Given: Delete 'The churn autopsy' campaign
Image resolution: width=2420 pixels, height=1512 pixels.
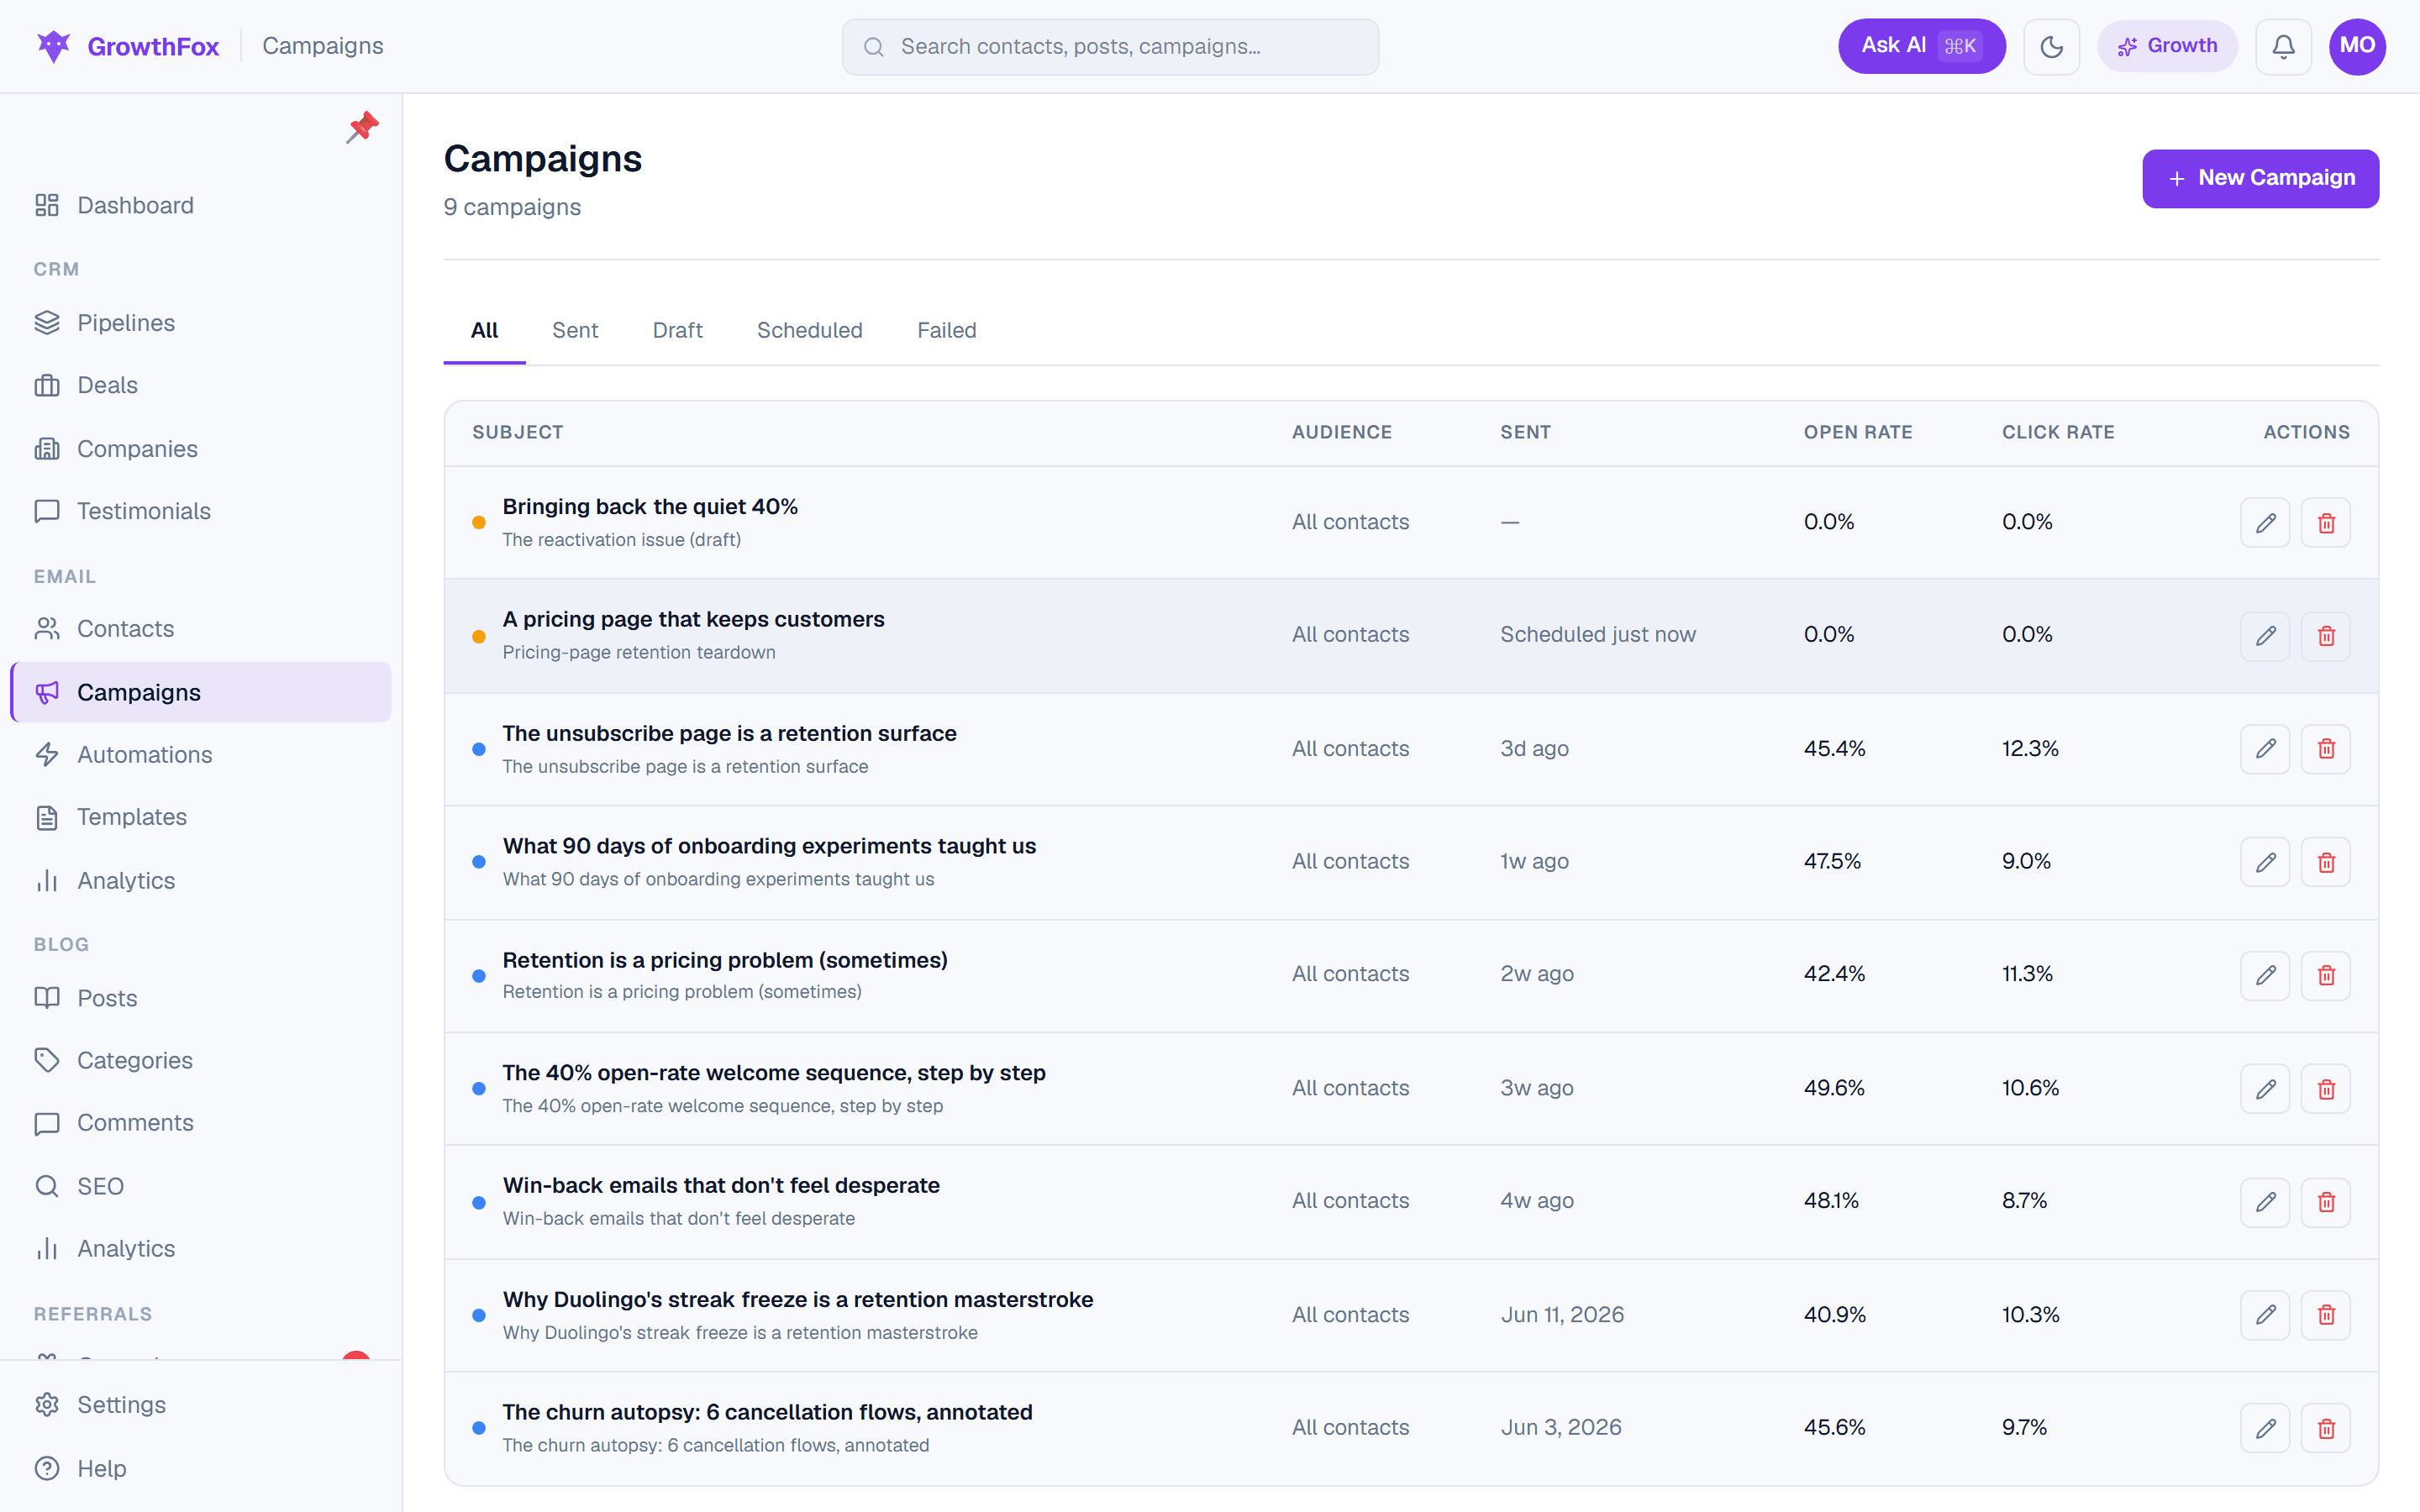Looking at the screenshot, I should pyautogui.click(x=2326, y=1427).
